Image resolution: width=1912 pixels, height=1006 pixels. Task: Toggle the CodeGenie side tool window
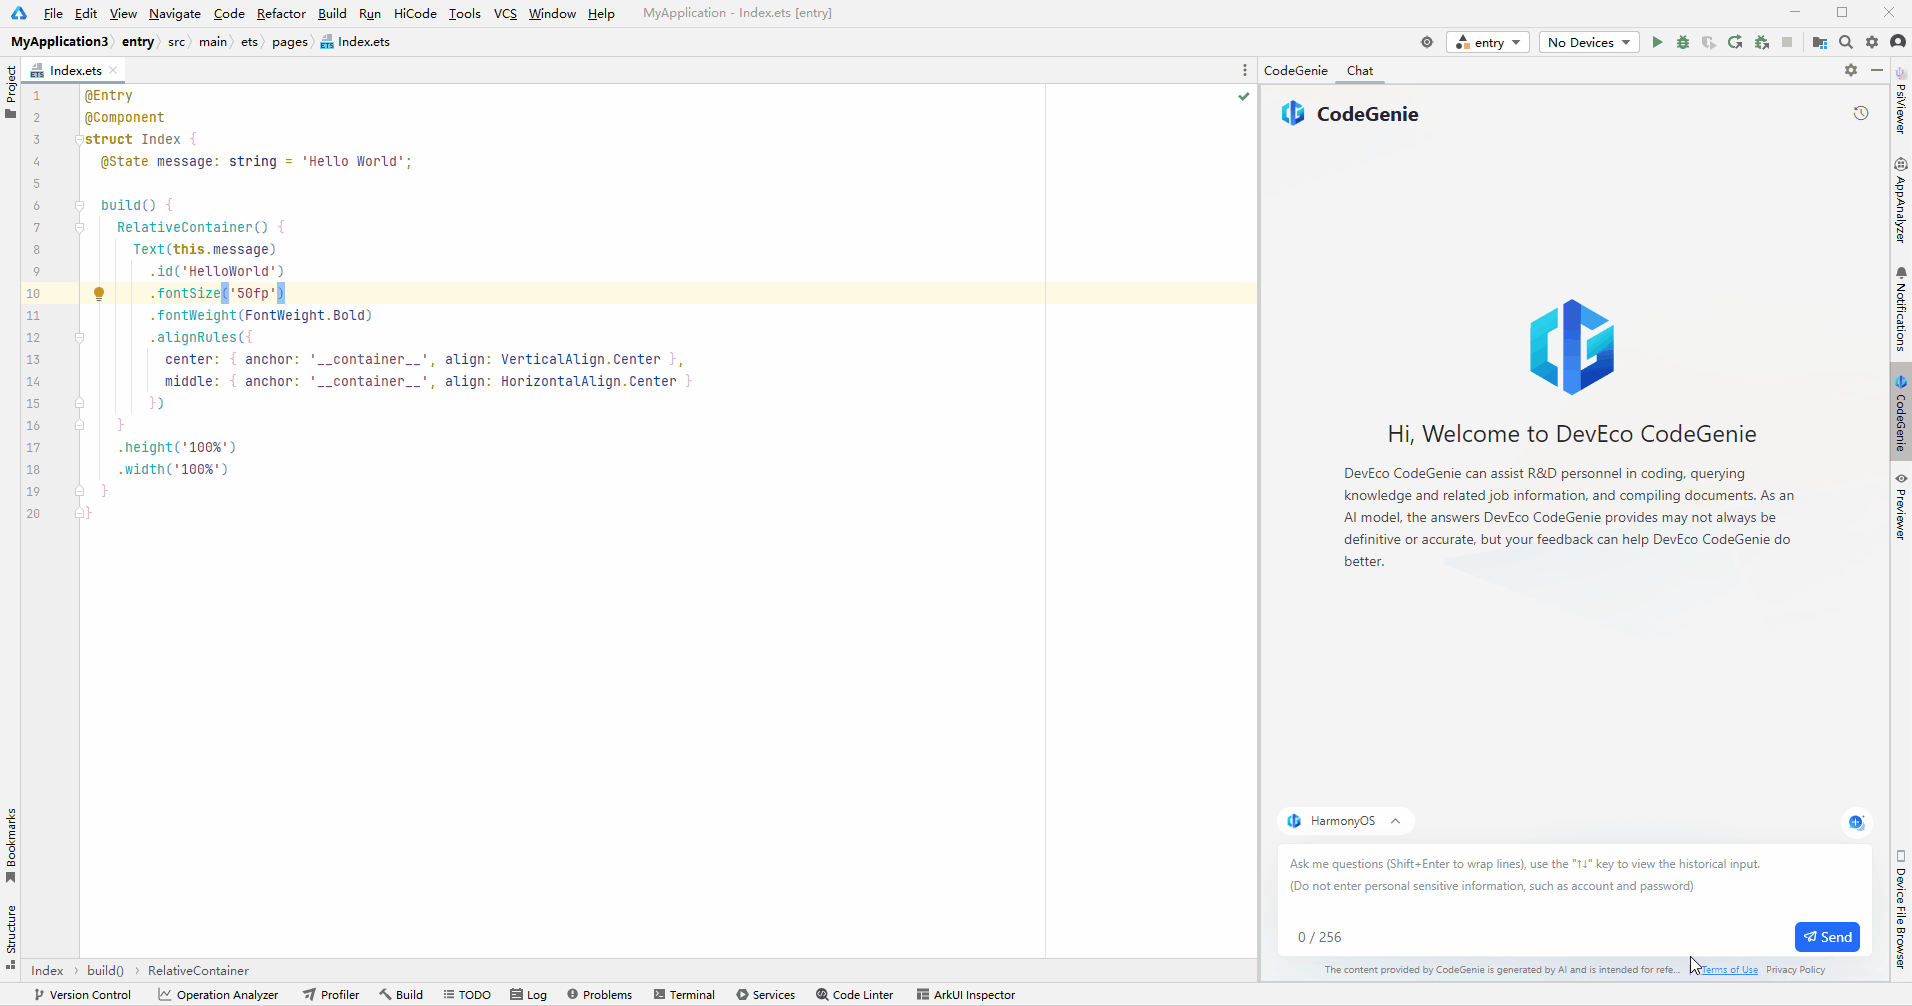coord(1901,413)
